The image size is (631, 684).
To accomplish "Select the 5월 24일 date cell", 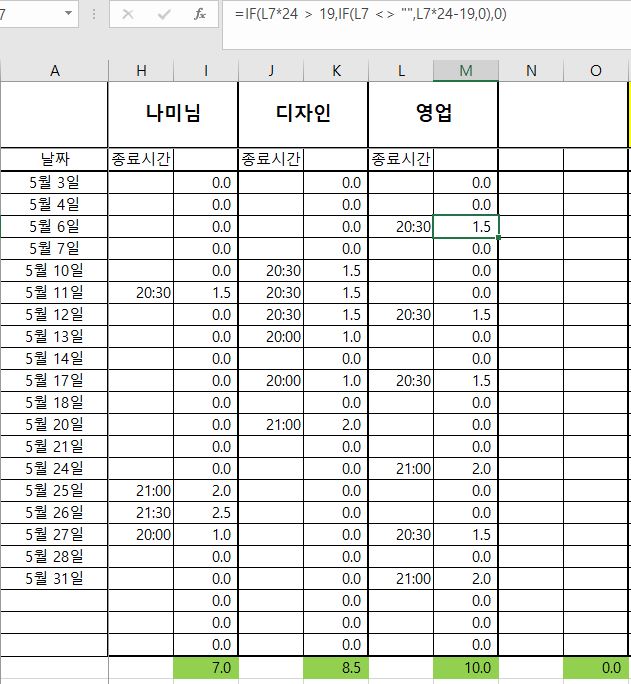I will [55, 469].
